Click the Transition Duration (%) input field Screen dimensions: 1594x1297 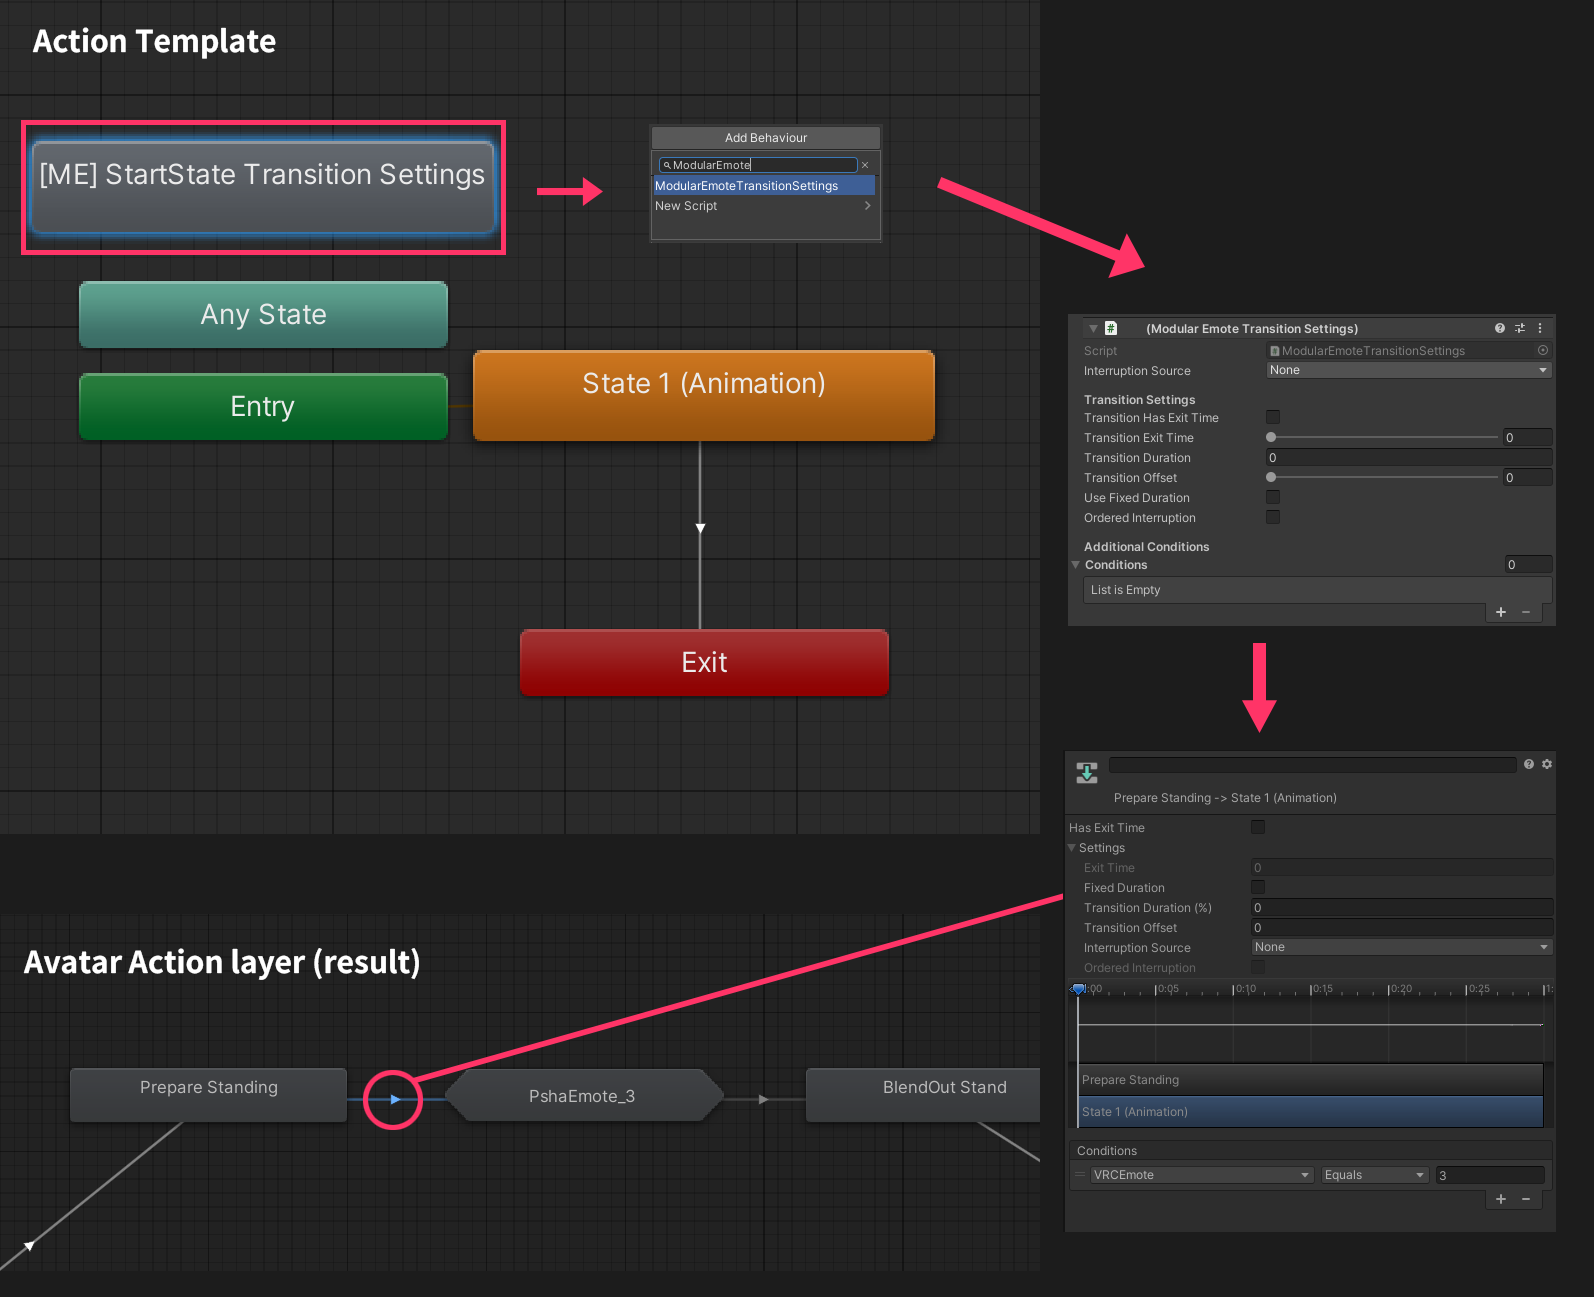[x=1402, y=908]
